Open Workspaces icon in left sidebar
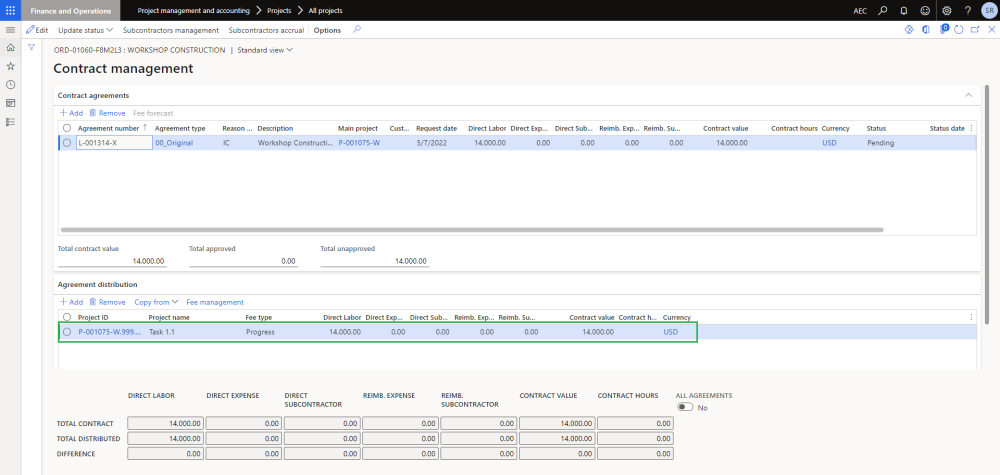Viewport: 1000px width, 475px height. point(11,102)
